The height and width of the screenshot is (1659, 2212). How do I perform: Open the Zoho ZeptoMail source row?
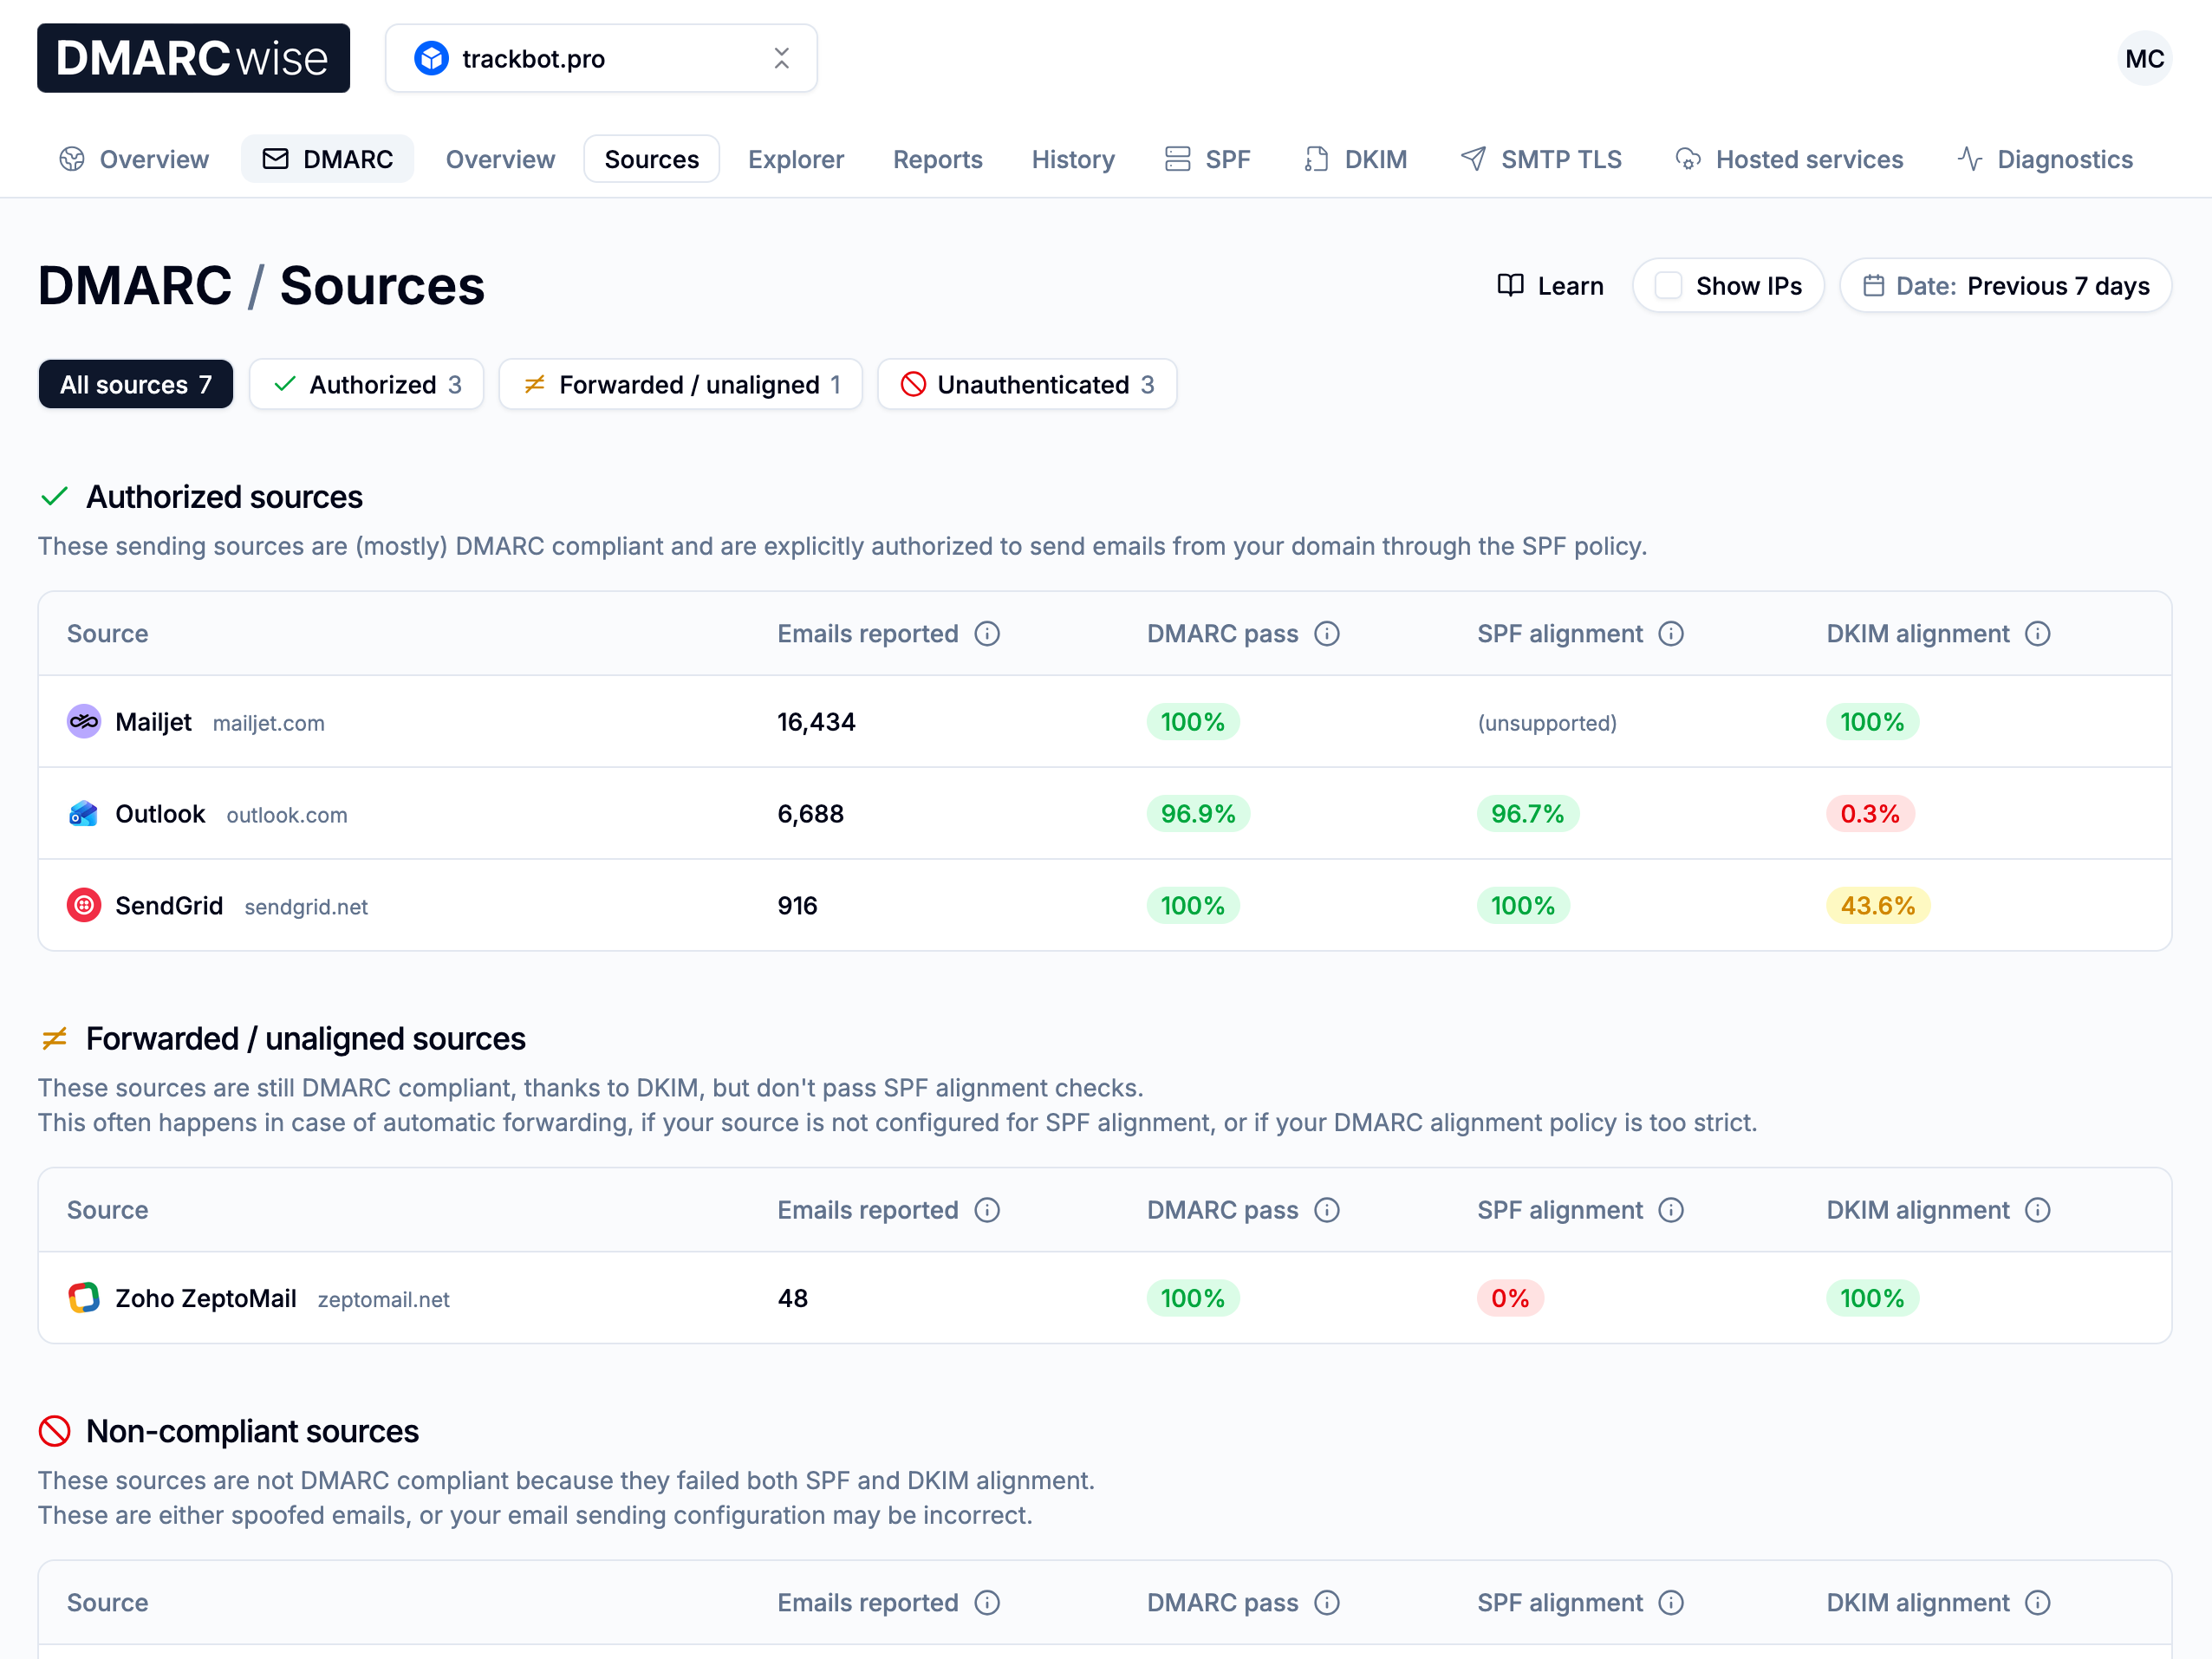pyautogui.click(x=1104, y=1298)
